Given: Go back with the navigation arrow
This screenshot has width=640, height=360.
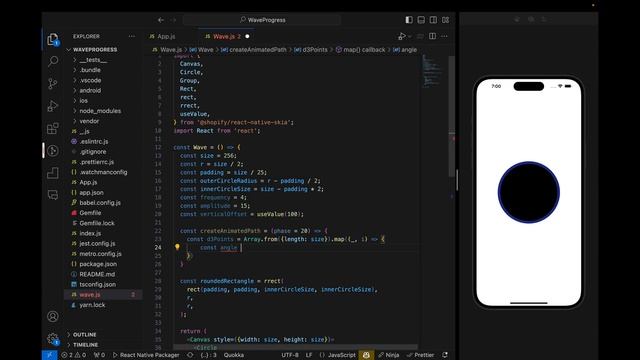Looking at the screenshot, I should coord(161,20).
